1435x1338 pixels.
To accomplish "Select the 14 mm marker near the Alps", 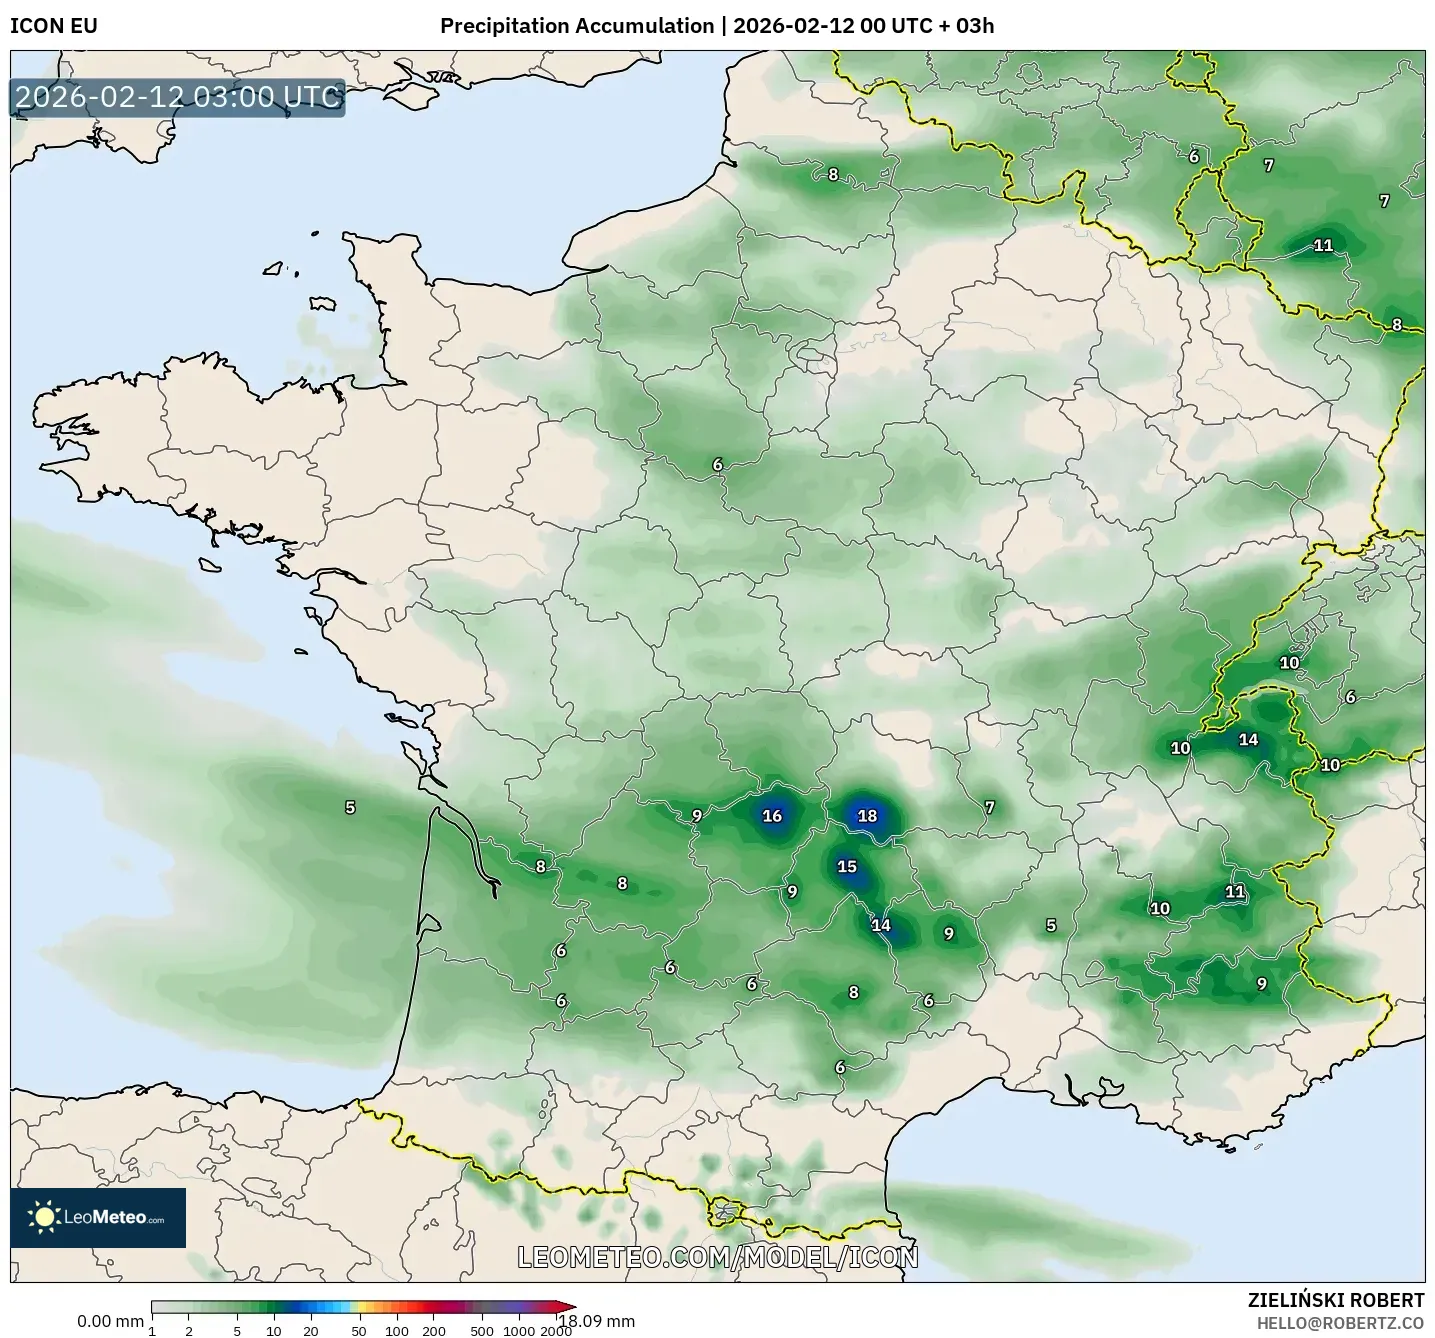I will pyautogui.click(x=1247, y=741).
